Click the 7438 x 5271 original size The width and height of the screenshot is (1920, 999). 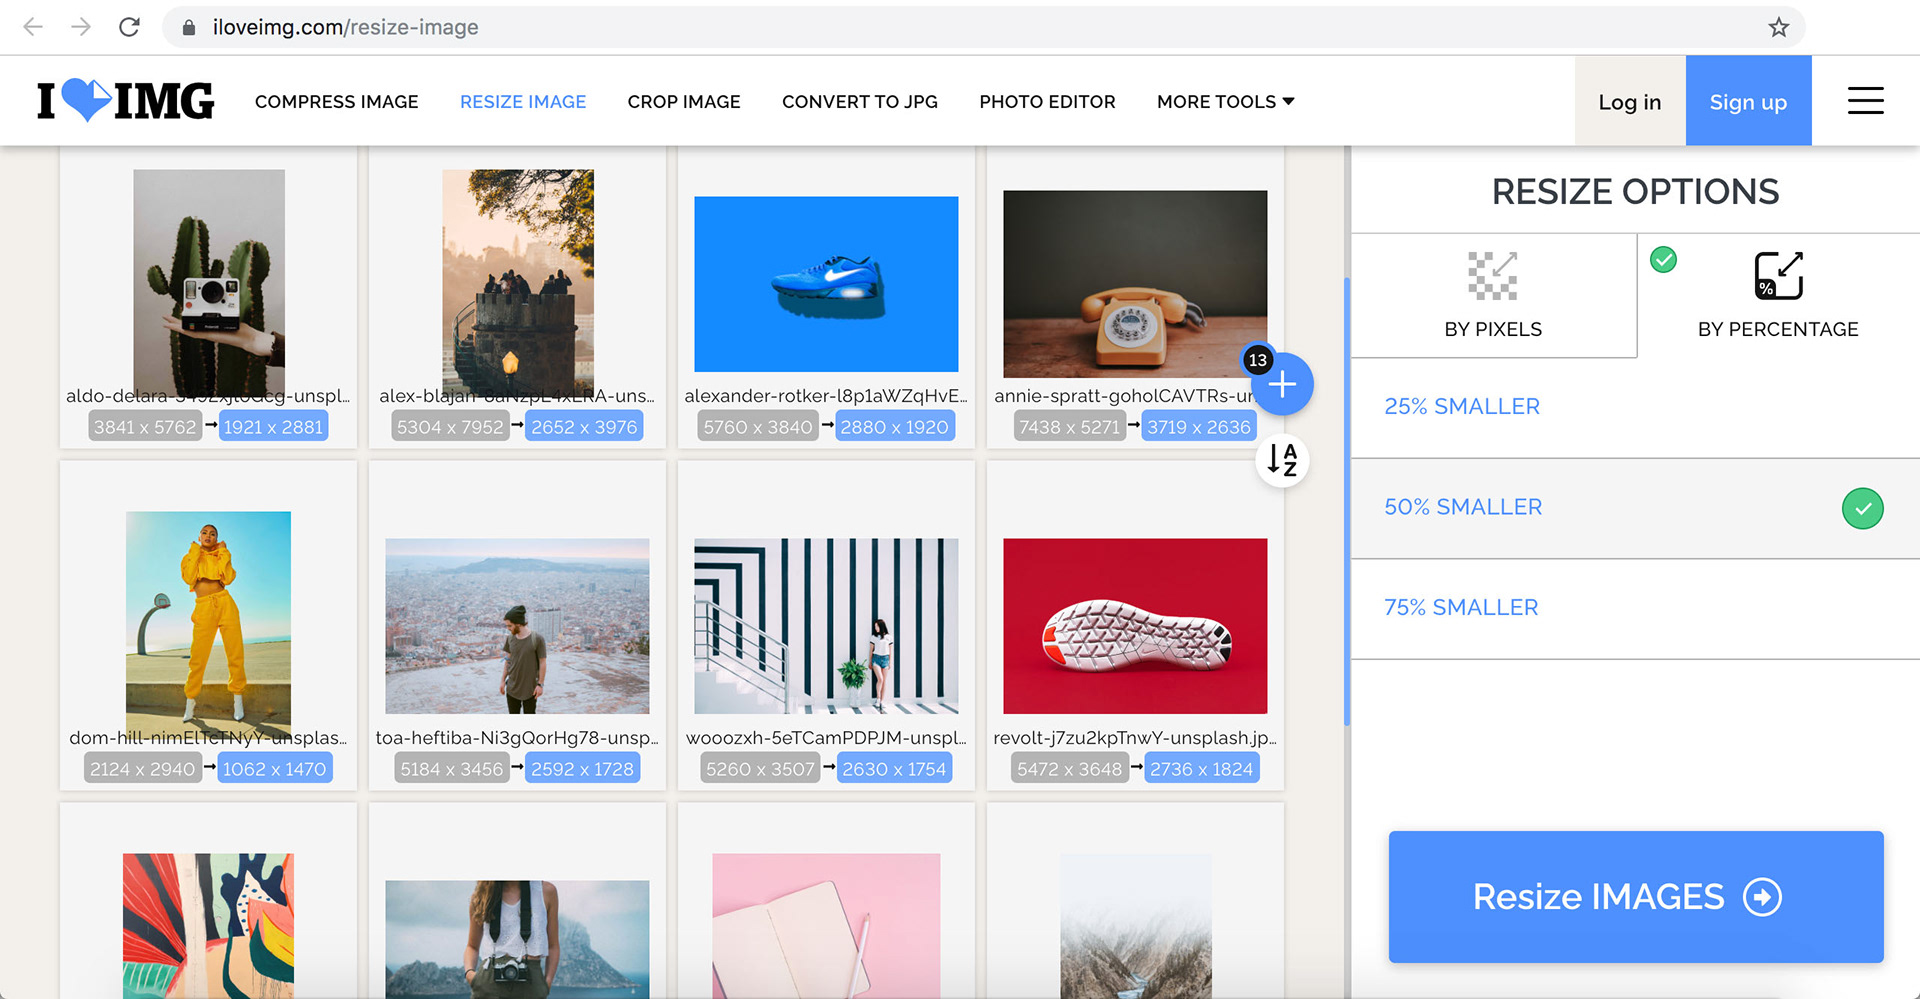(1070, 427)
